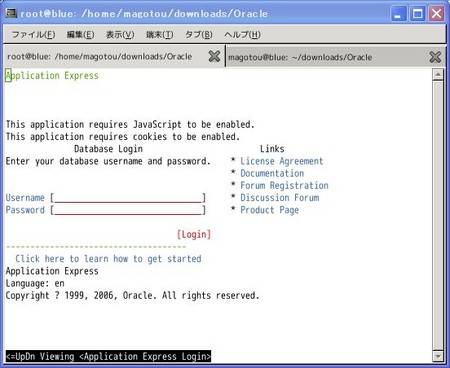This screenshot has width=450, height=368.
Task: Open the 端末(T) menu
Action: pyautogui.click(x=159, y=35)
